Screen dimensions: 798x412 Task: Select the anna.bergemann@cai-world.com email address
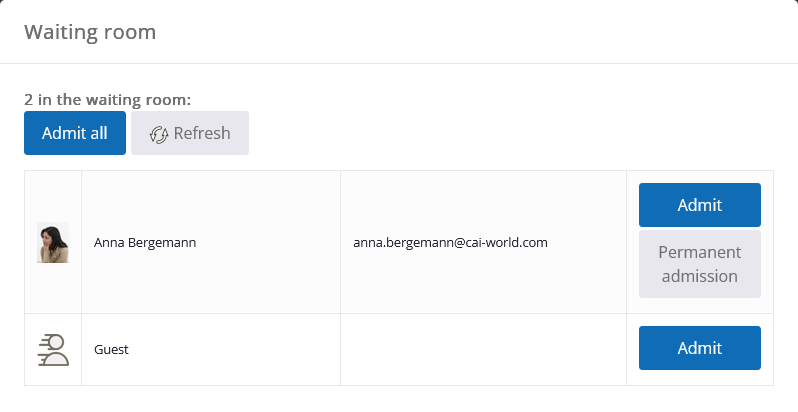450,243
